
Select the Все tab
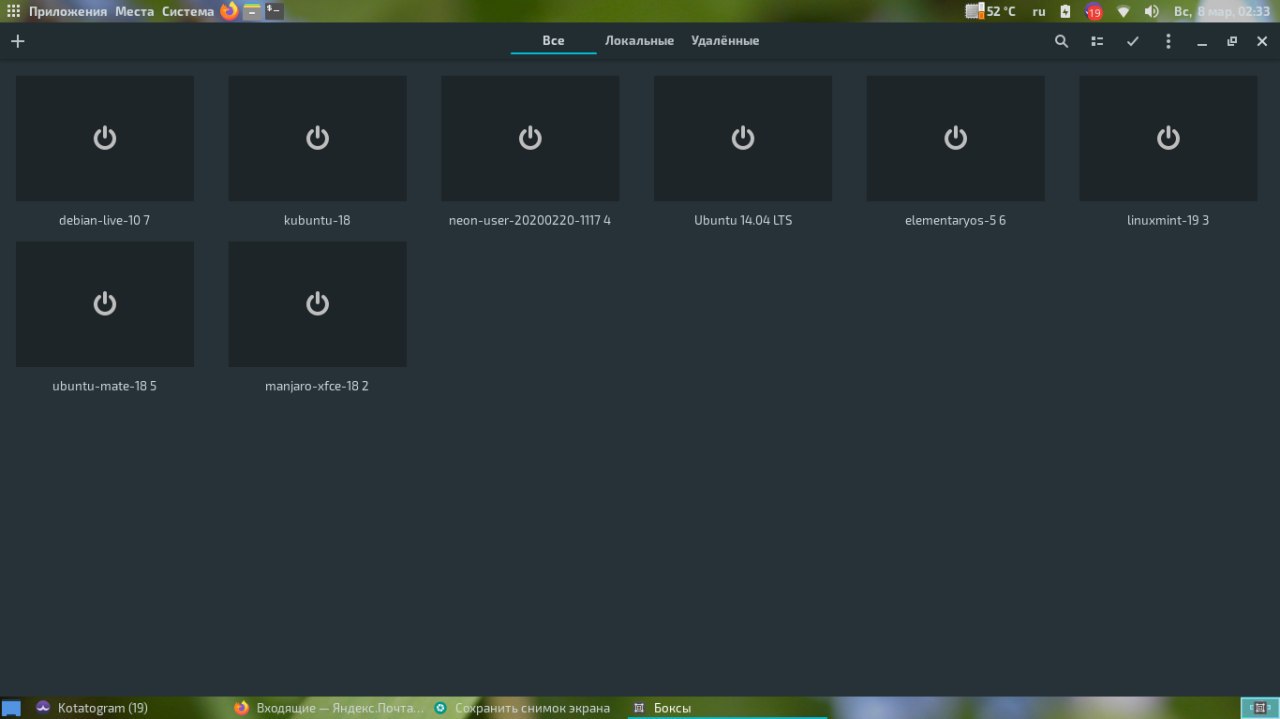[x=554, y=41]
